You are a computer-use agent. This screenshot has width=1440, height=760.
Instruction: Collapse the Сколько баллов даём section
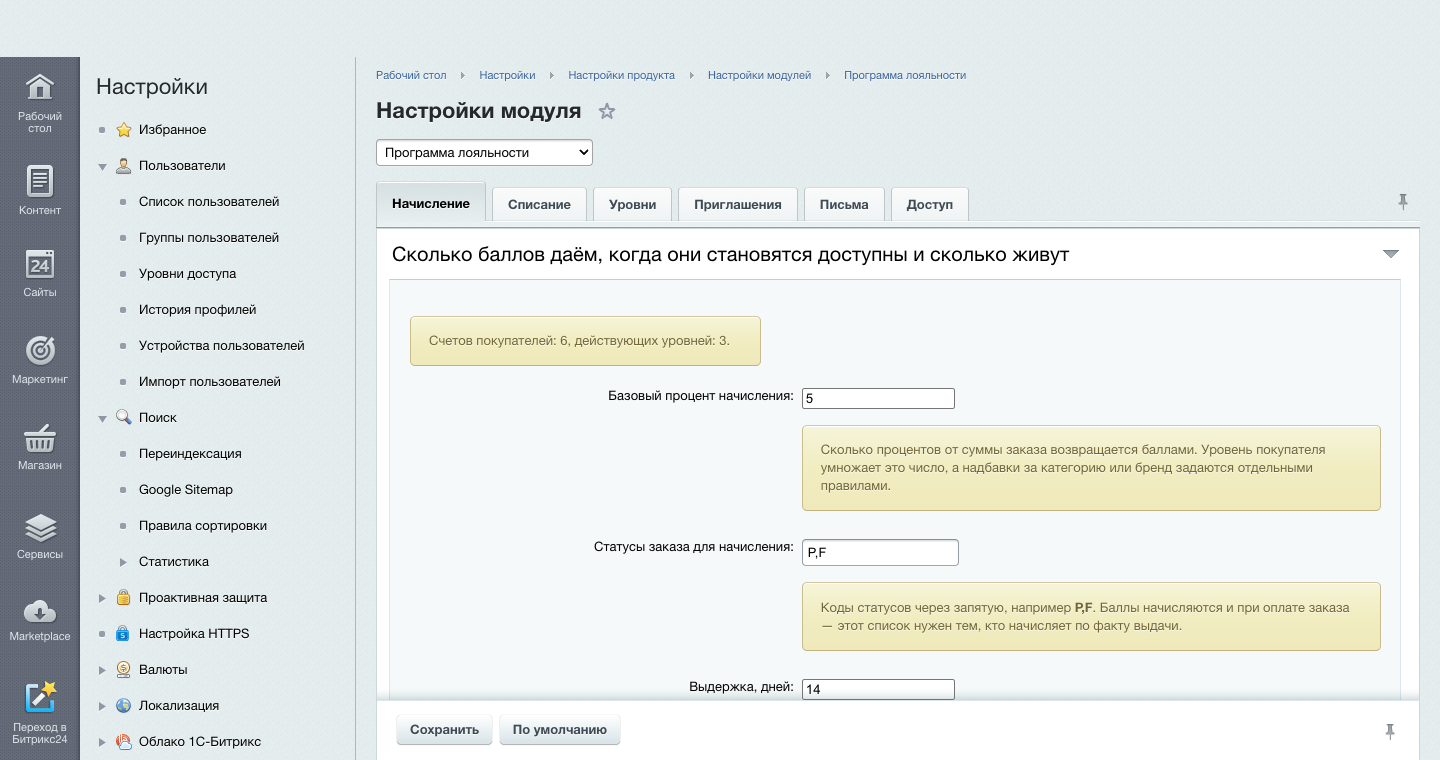(x=1390, y=254)
